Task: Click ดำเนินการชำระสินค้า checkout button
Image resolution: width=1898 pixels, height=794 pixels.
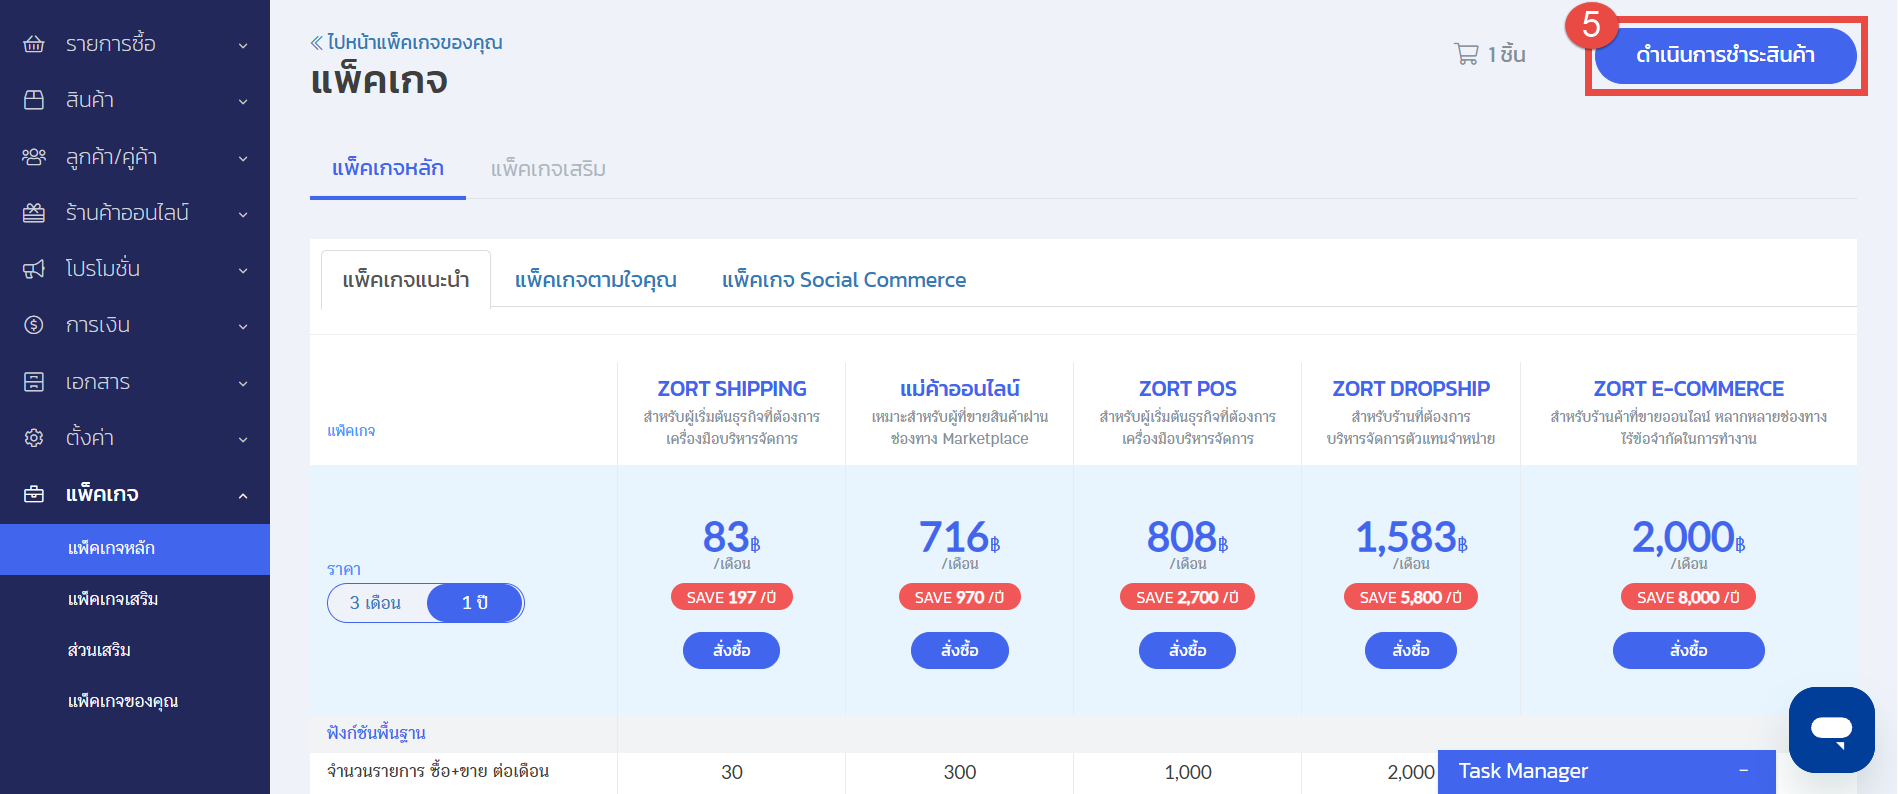Action: point(1725,55)
